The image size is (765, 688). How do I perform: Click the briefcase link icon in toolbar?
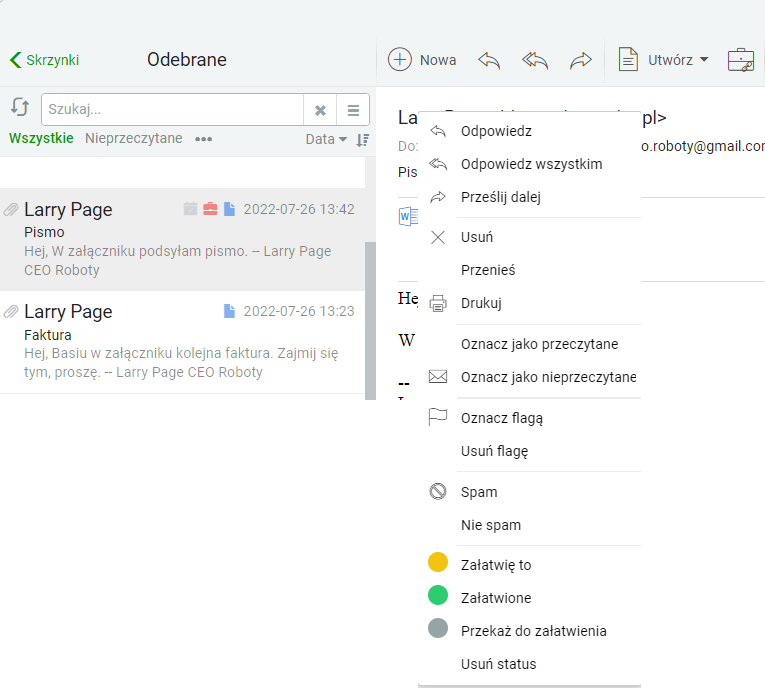pos(741,60)
